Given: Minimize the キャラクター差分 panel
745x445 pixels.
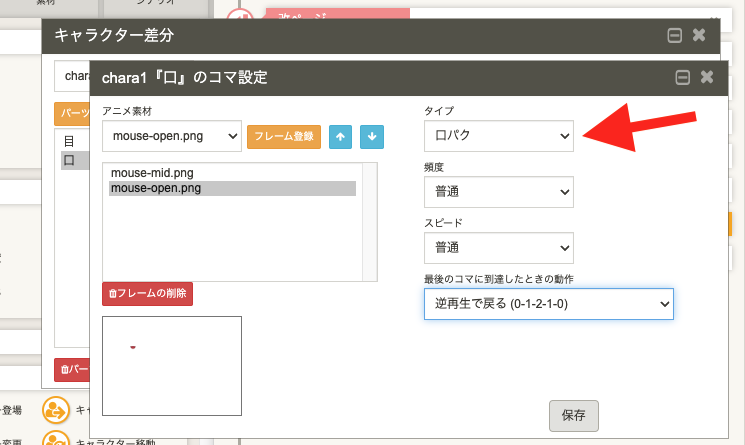Looking at the screenshot, I should [x=674, y=35].
